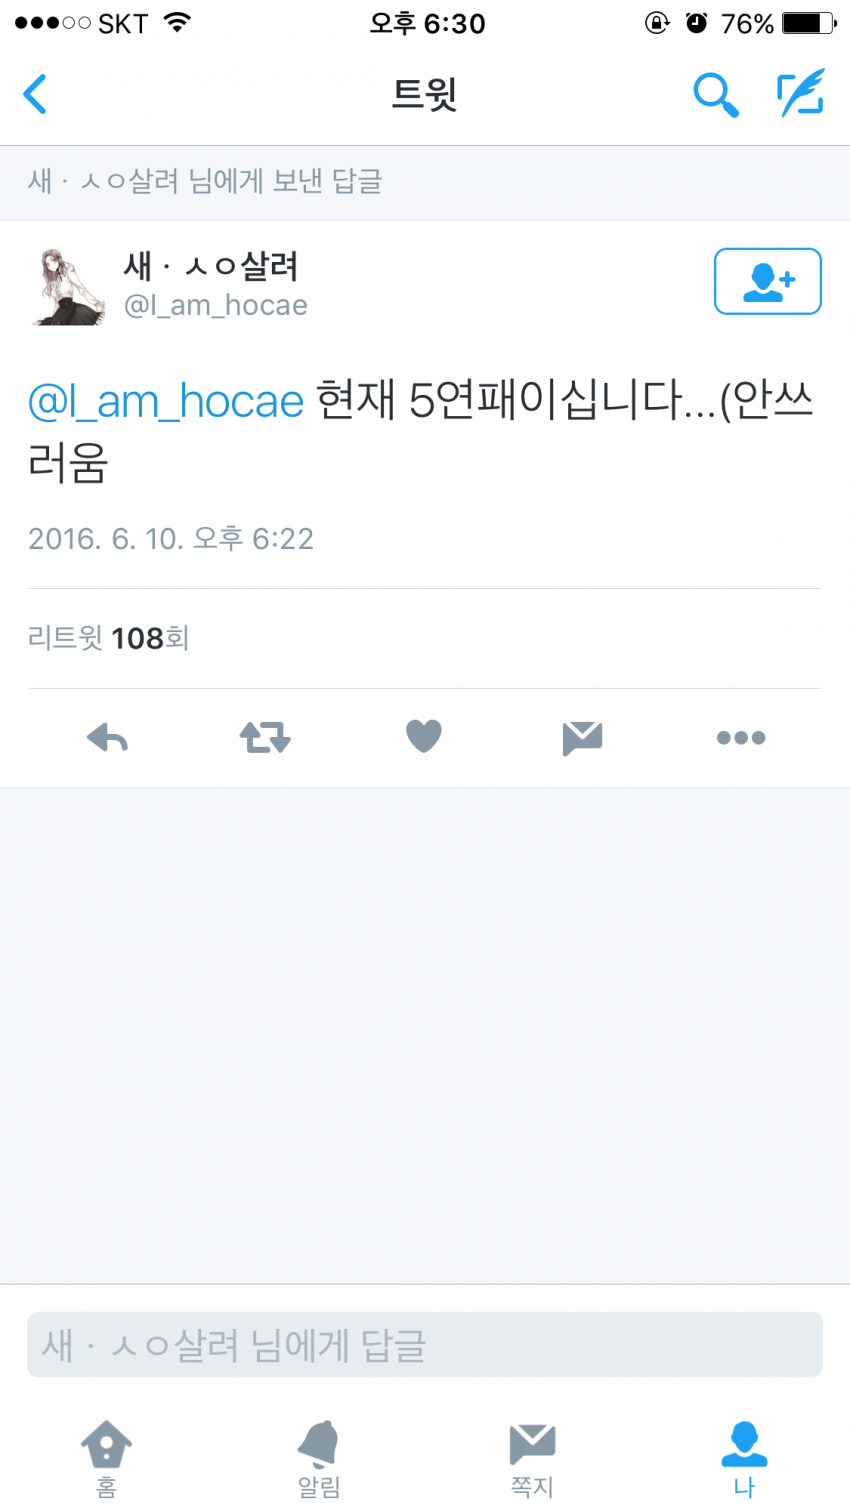850x1511 pixels.
Task: Open the 쪽지 messages tab
Action: pos(532,1458)
